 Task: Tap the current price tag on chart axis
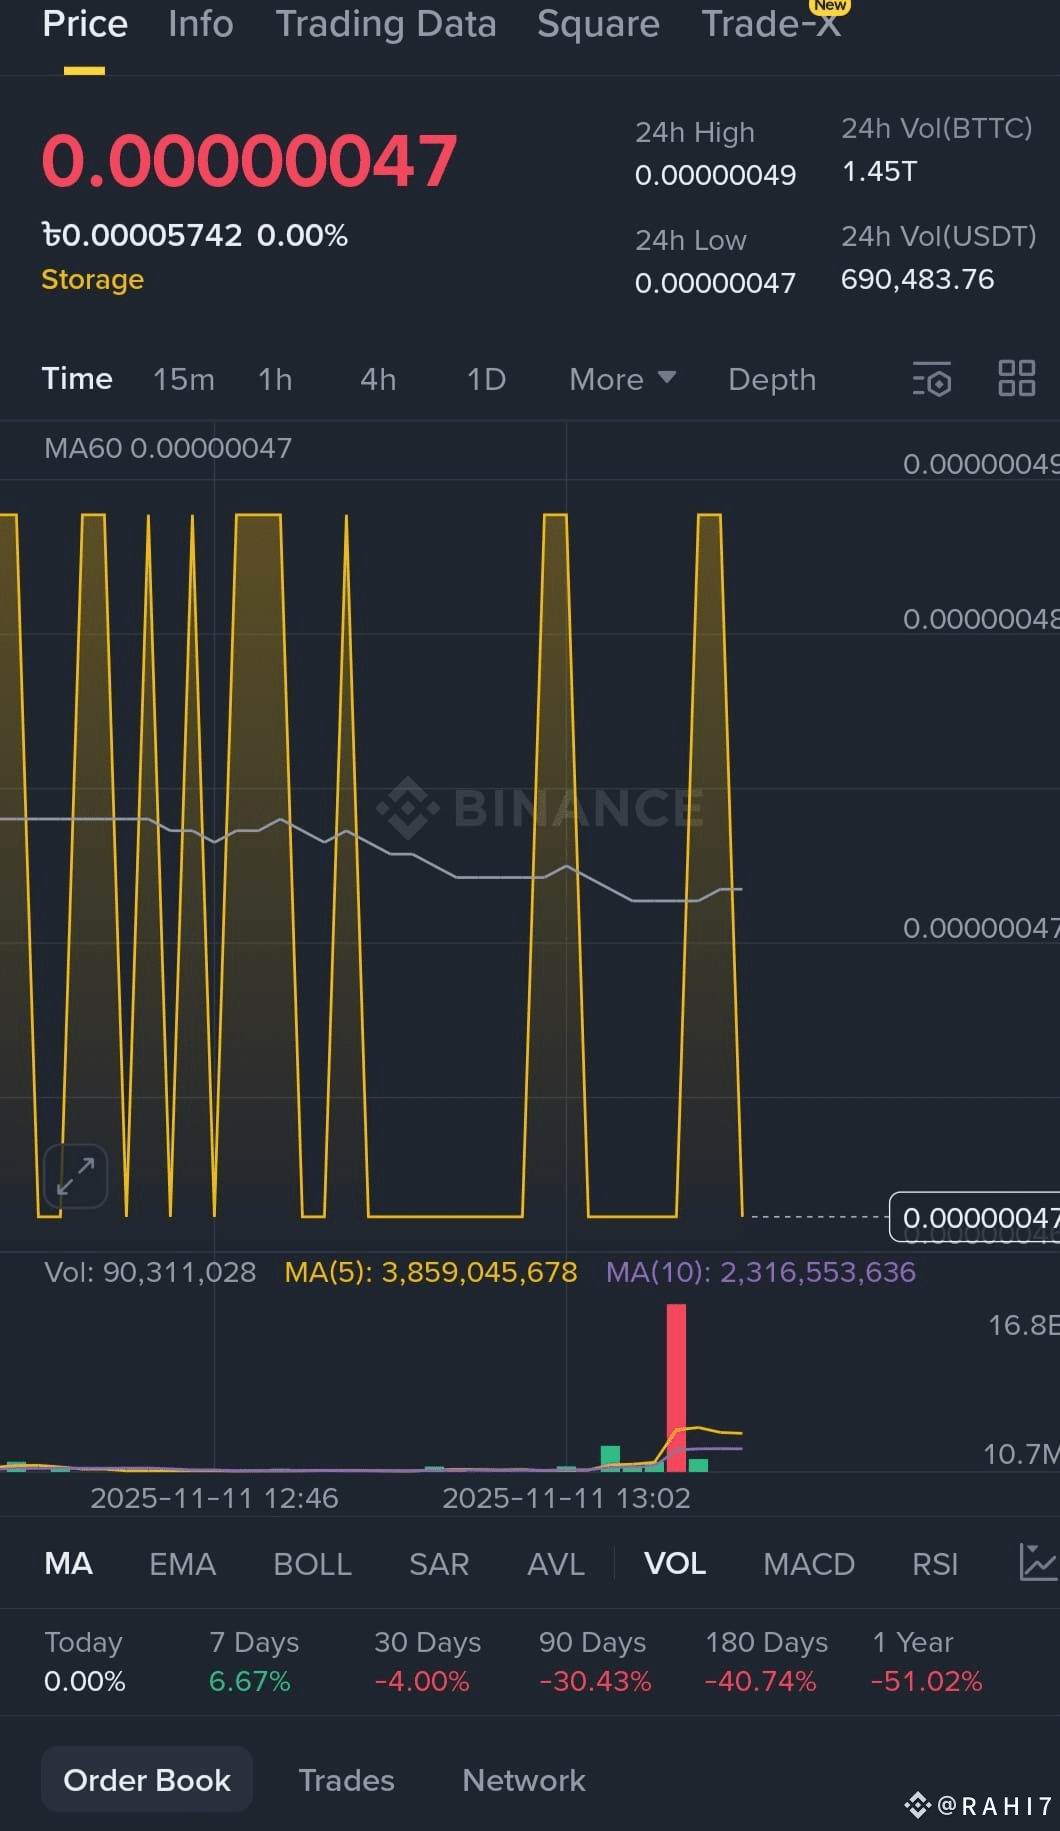point(975,1217)
